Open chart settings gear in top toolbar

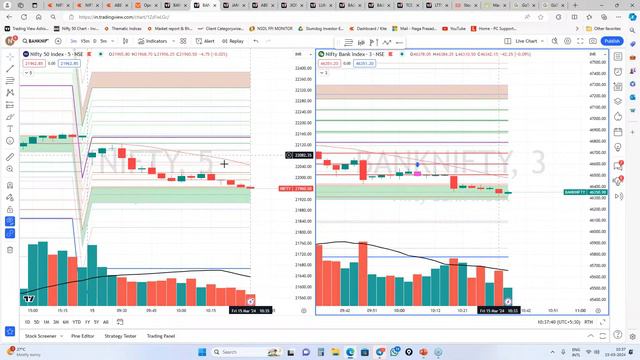point(567,41)
